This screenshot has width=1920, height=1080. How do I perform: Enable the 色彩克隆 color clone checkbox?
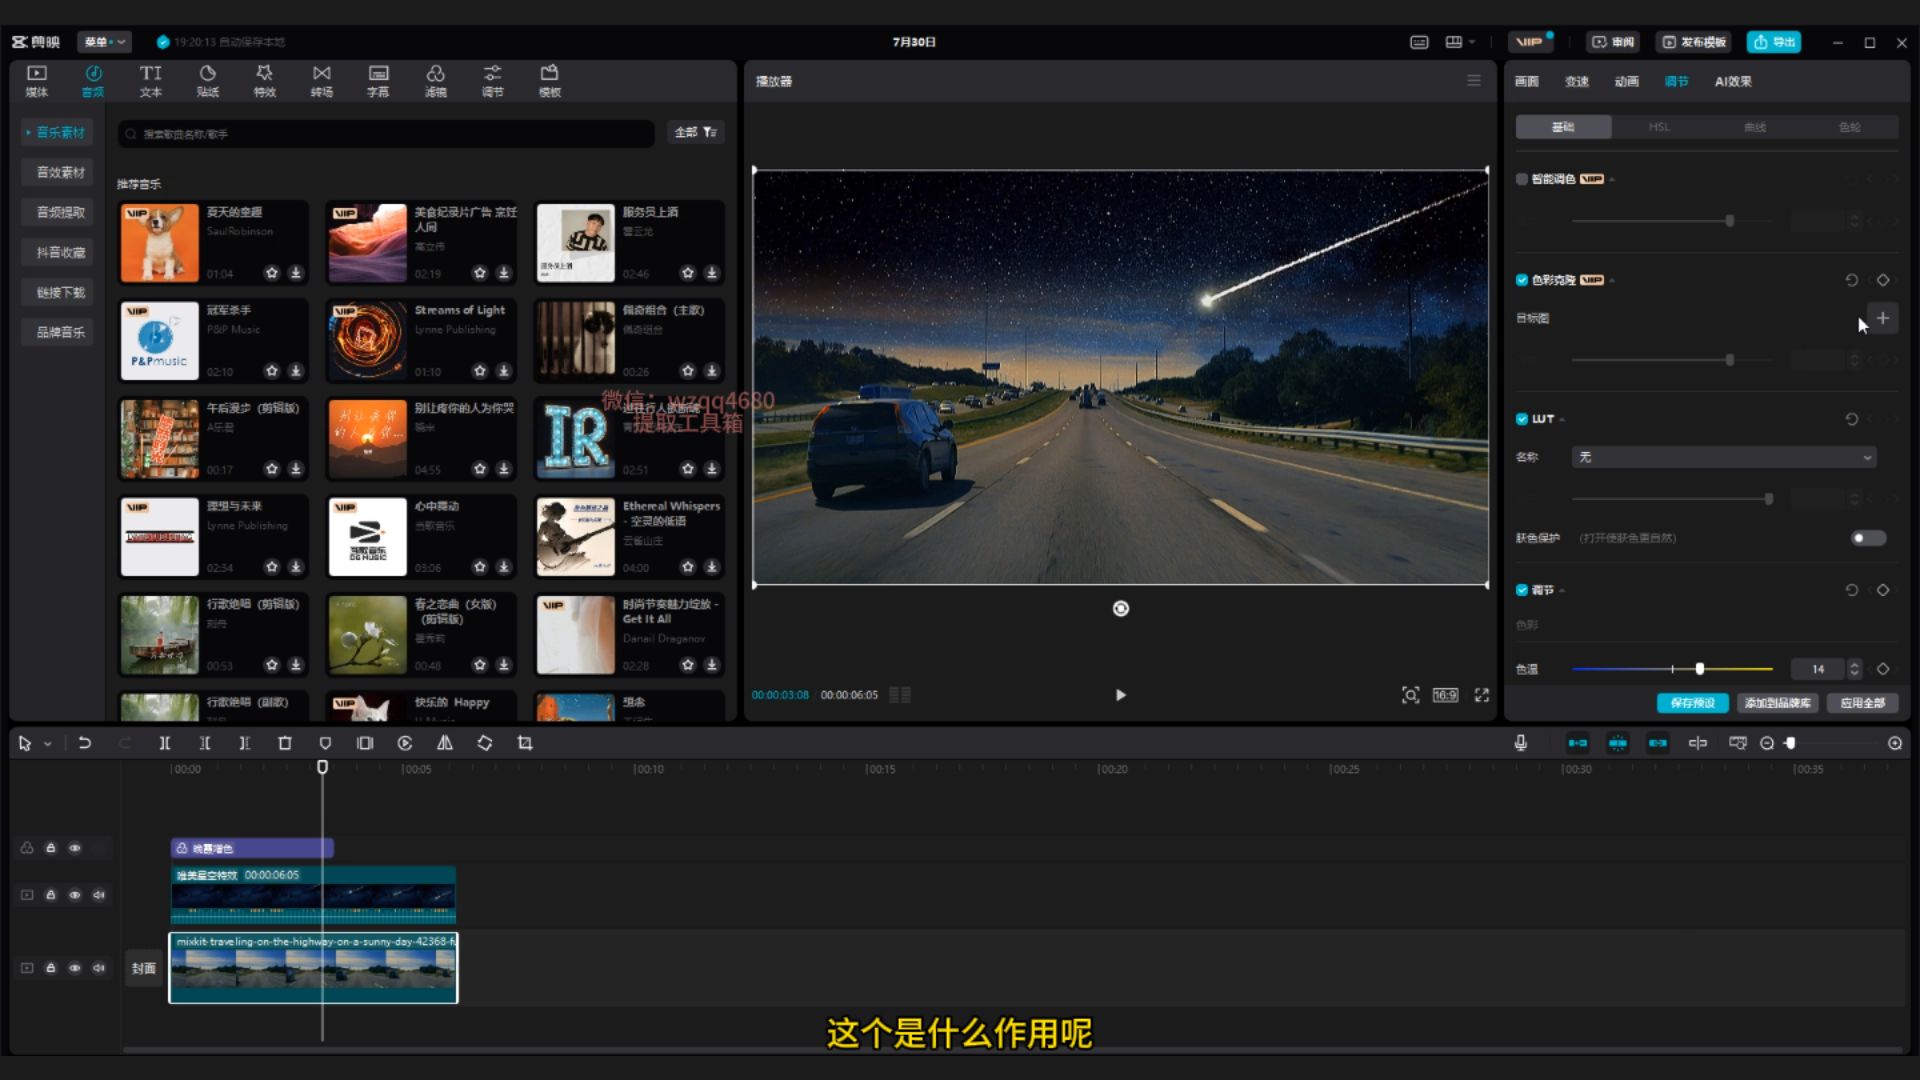[1523, 280]
